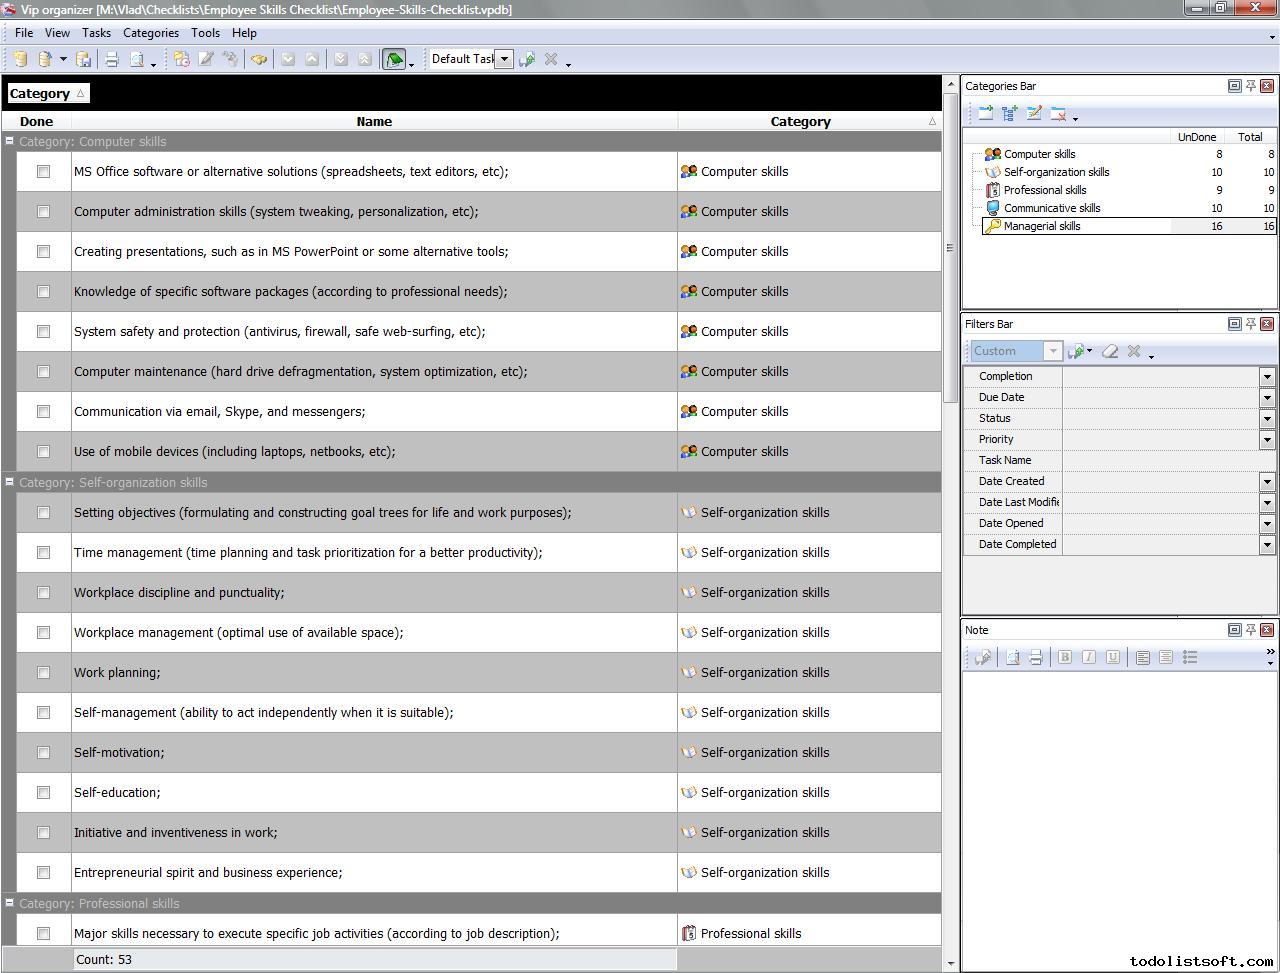Tick the checkbox for 'Self-motivation;' task
The height and width of the screenshot is (973, 1280).
(43, 752)
